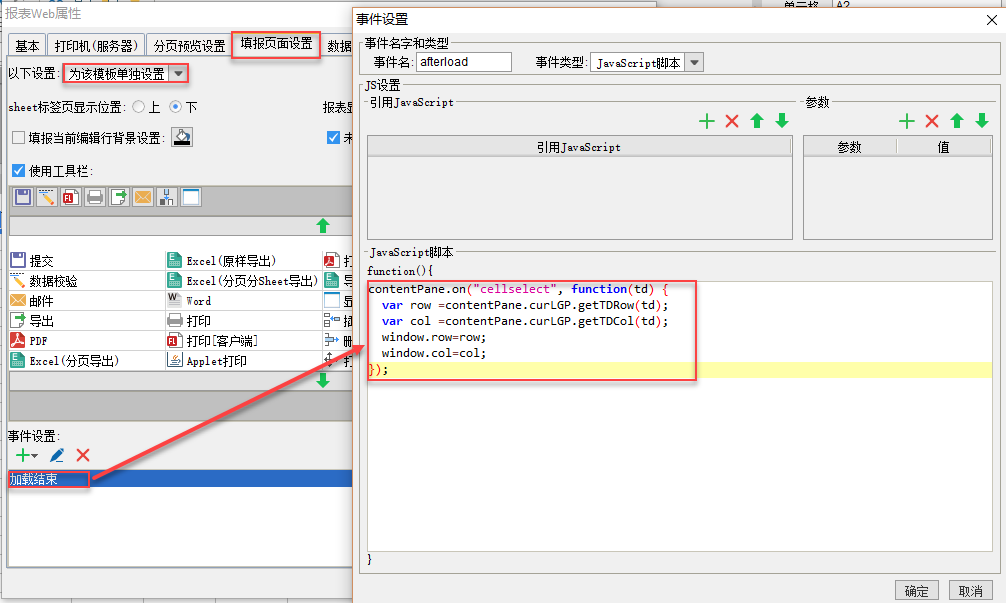Remove referenced JavaScript with red X

(x=732, y=121)
